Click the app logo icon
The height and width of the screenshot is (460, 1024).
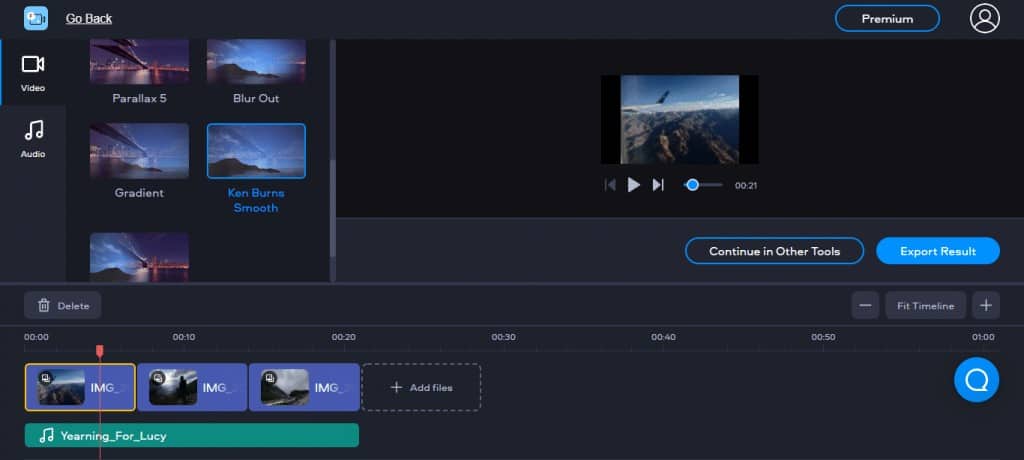tap(36, 18)
